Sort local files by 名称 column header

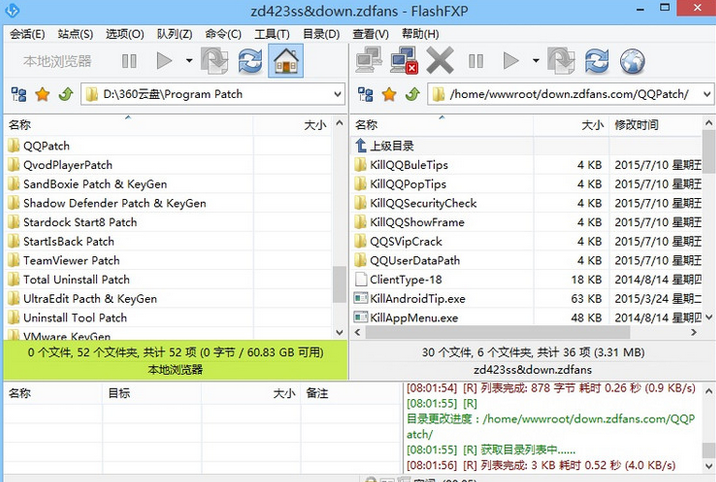click(x=128, y=125)
